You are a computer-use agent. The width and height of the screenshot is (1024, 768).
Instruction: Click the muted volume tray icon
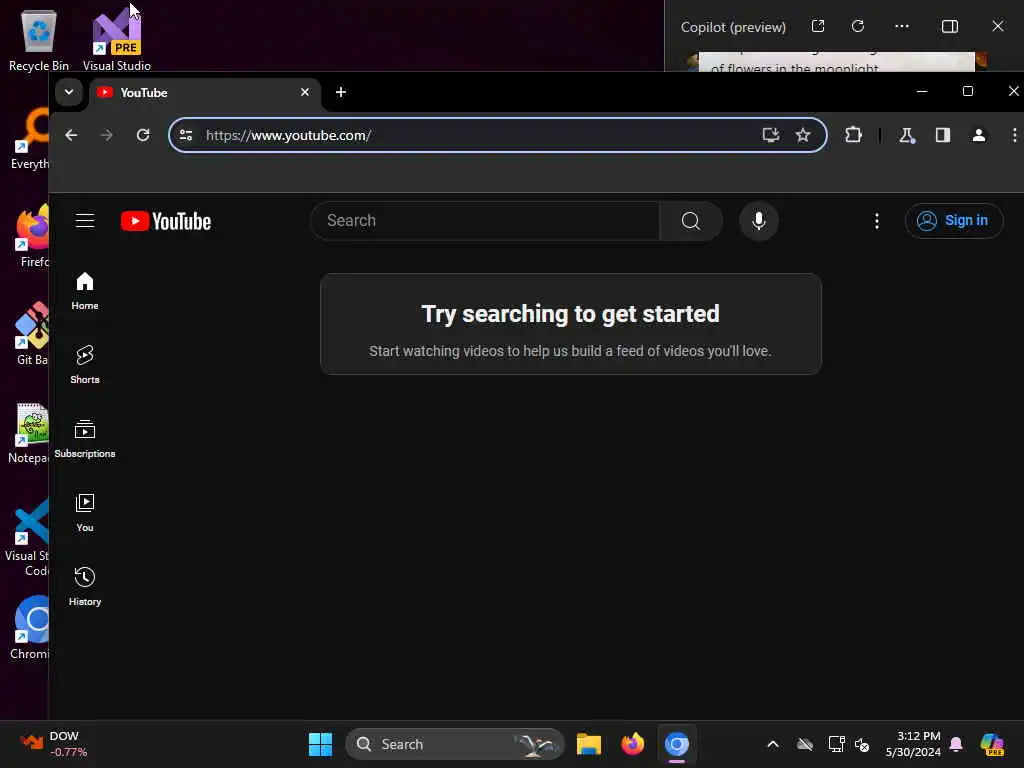tap(862, 744)
